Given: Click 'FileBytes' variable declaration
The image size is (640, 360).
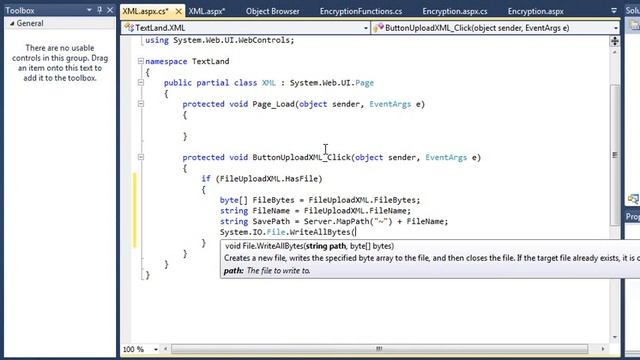Looking at the screenshot, I should [273, 200].
